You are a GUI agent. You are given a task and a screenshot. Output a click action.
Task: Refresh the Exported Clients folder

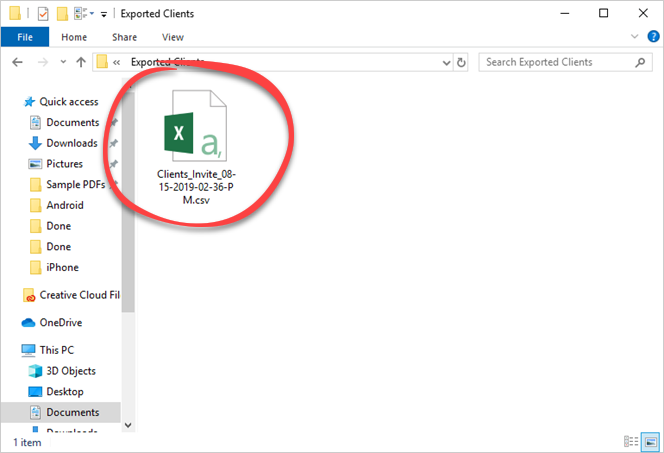pos(461,62)
